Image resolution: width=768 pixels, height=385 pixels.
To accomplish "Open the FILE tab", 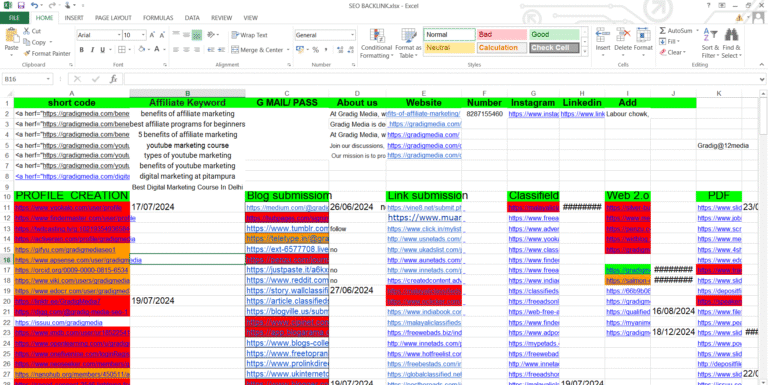I will pyautogui.click(x=15, y=18).
